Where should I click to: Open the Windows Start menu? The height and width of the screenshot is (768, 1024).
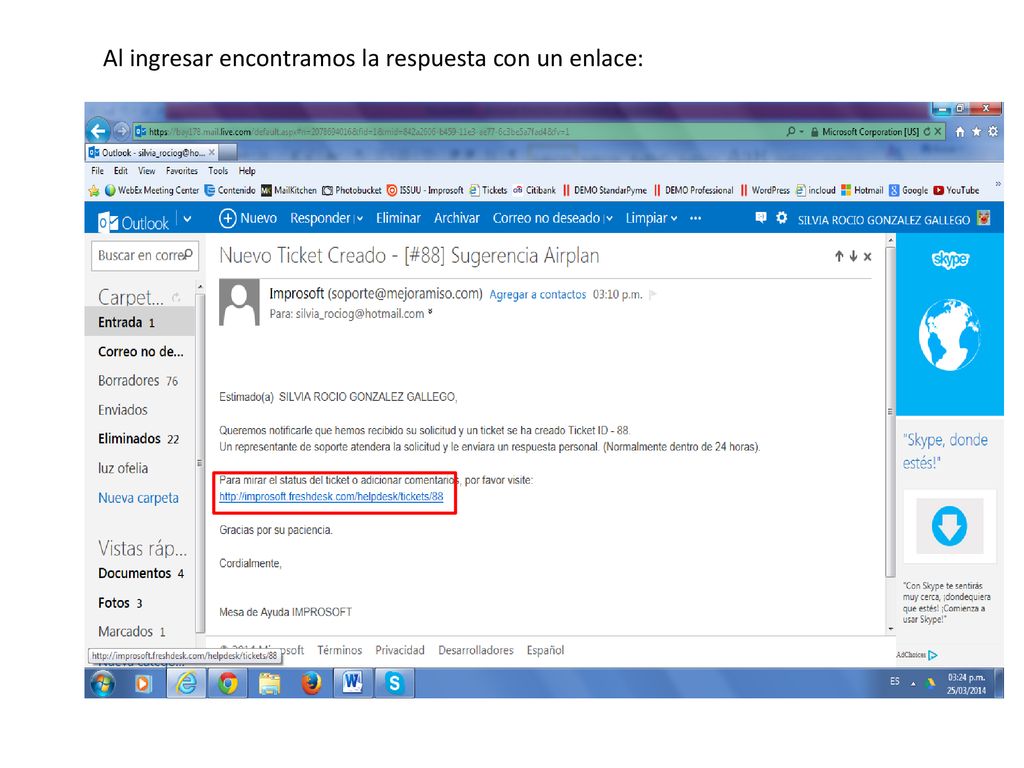[103, 684]
